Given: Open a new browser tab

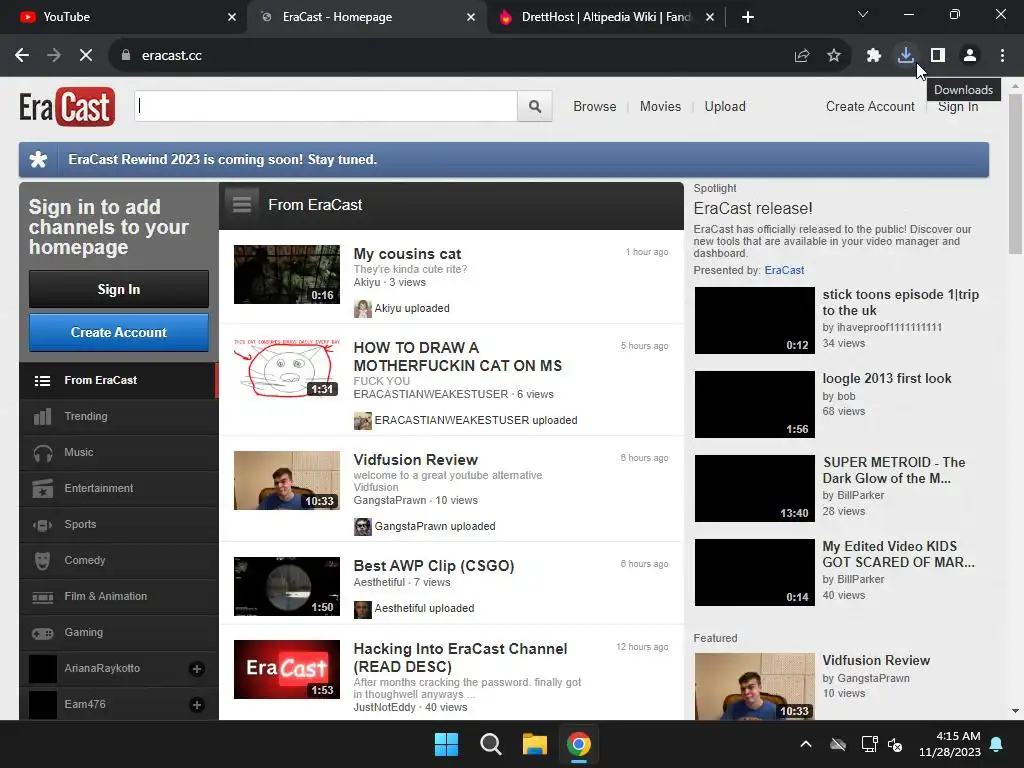Looking at the screenshot, I should pos(748,17).
